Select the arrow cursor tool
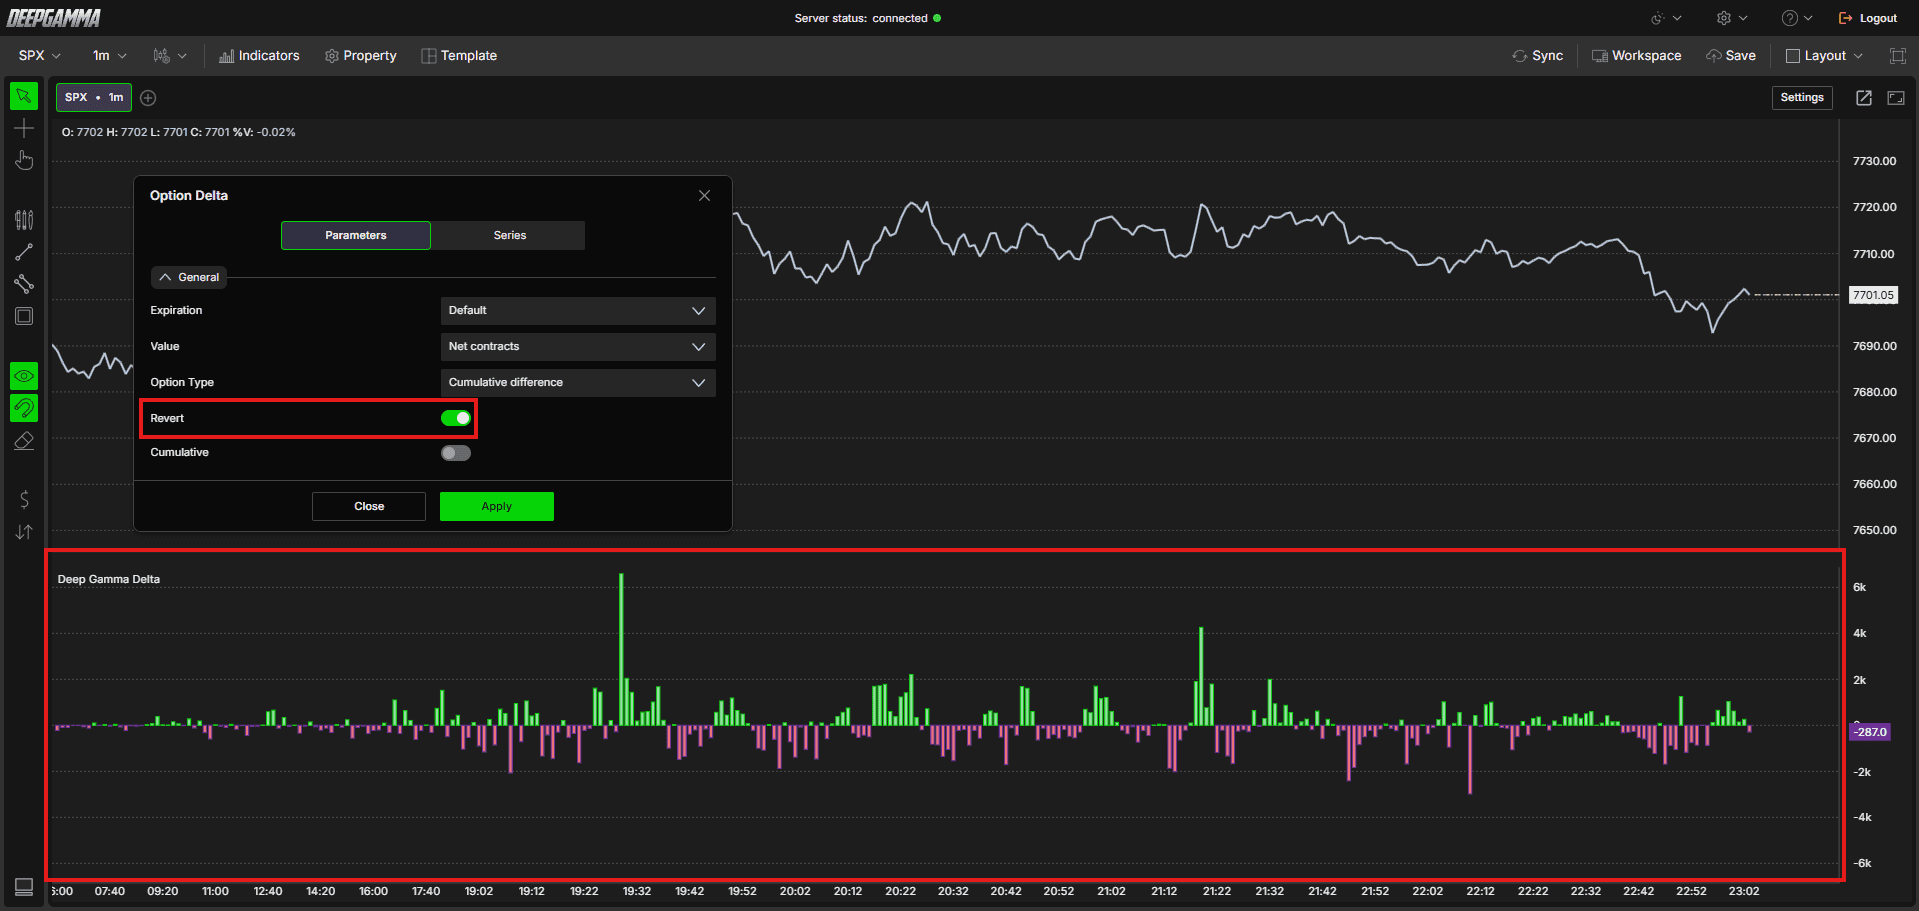Screen dimensions: 1919x911 (24, 96)
